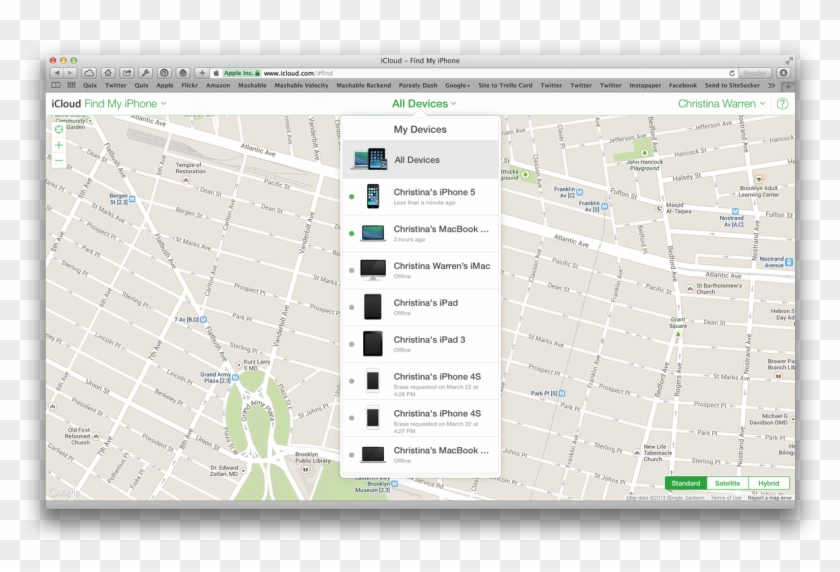The width and height of the screenshot is (840, 572).
Task: Open a new tab with the tab bar plus
Action: pyautogui.click(x=788, y=86)
